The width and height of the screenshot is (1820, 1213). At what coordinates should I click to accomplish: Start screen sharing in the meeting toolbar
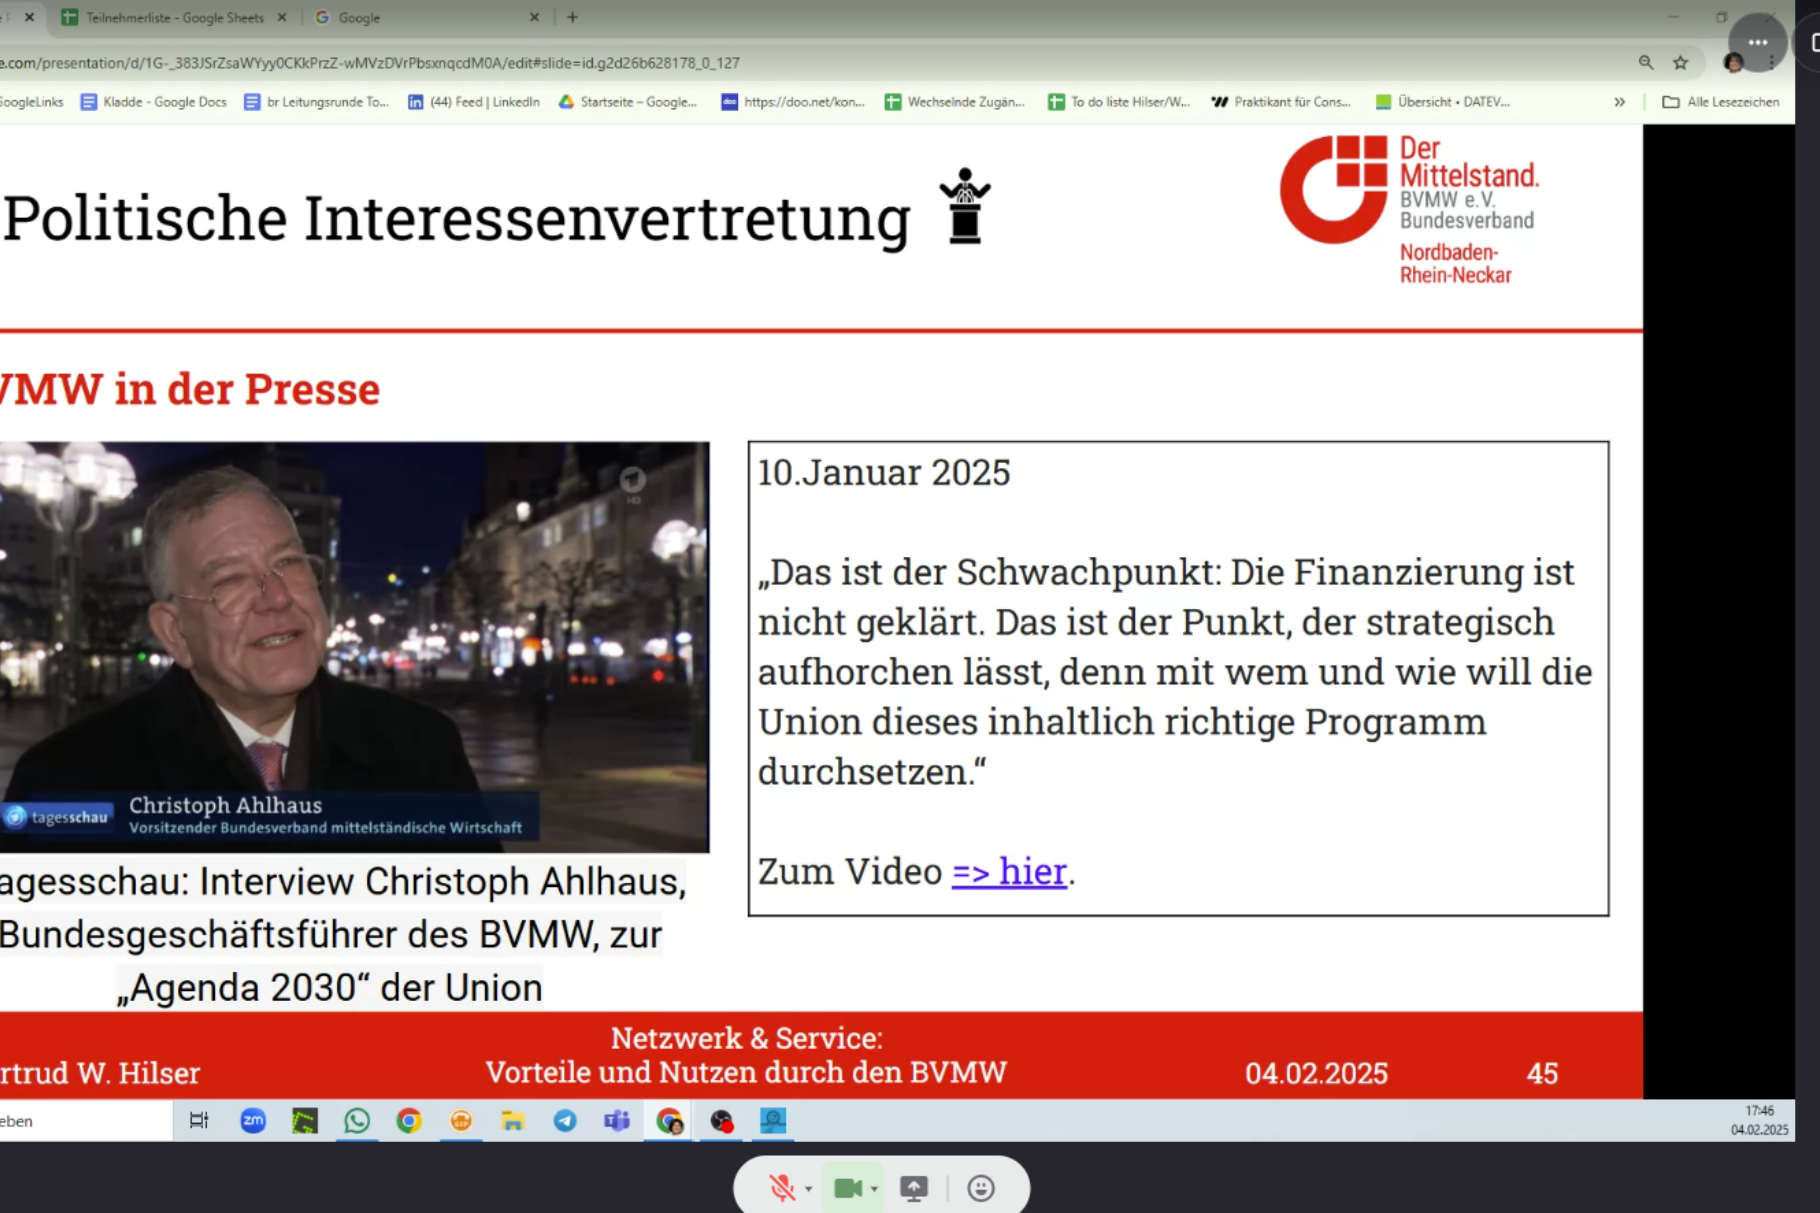click(x=913, y=1188)
